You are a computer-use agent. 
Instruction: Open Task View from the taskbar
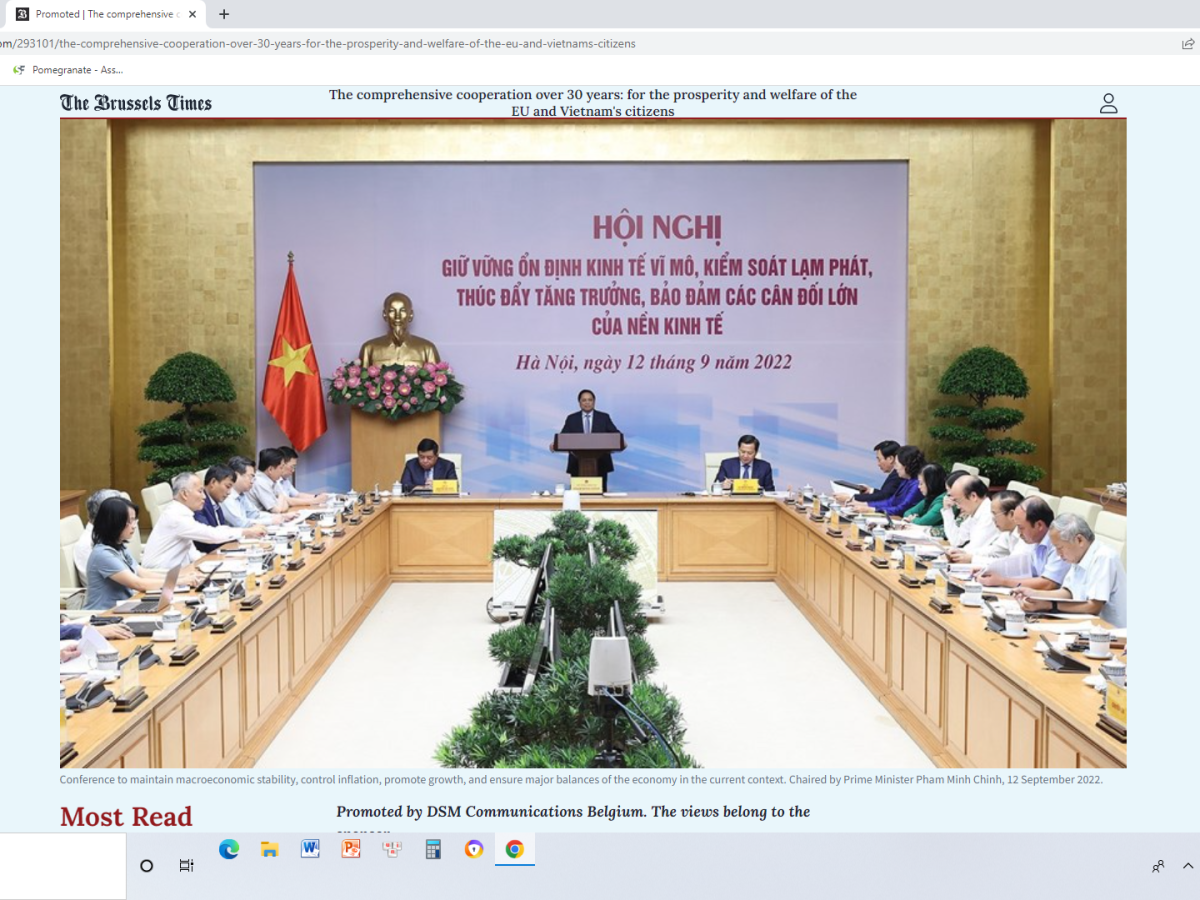coord(186,864)
